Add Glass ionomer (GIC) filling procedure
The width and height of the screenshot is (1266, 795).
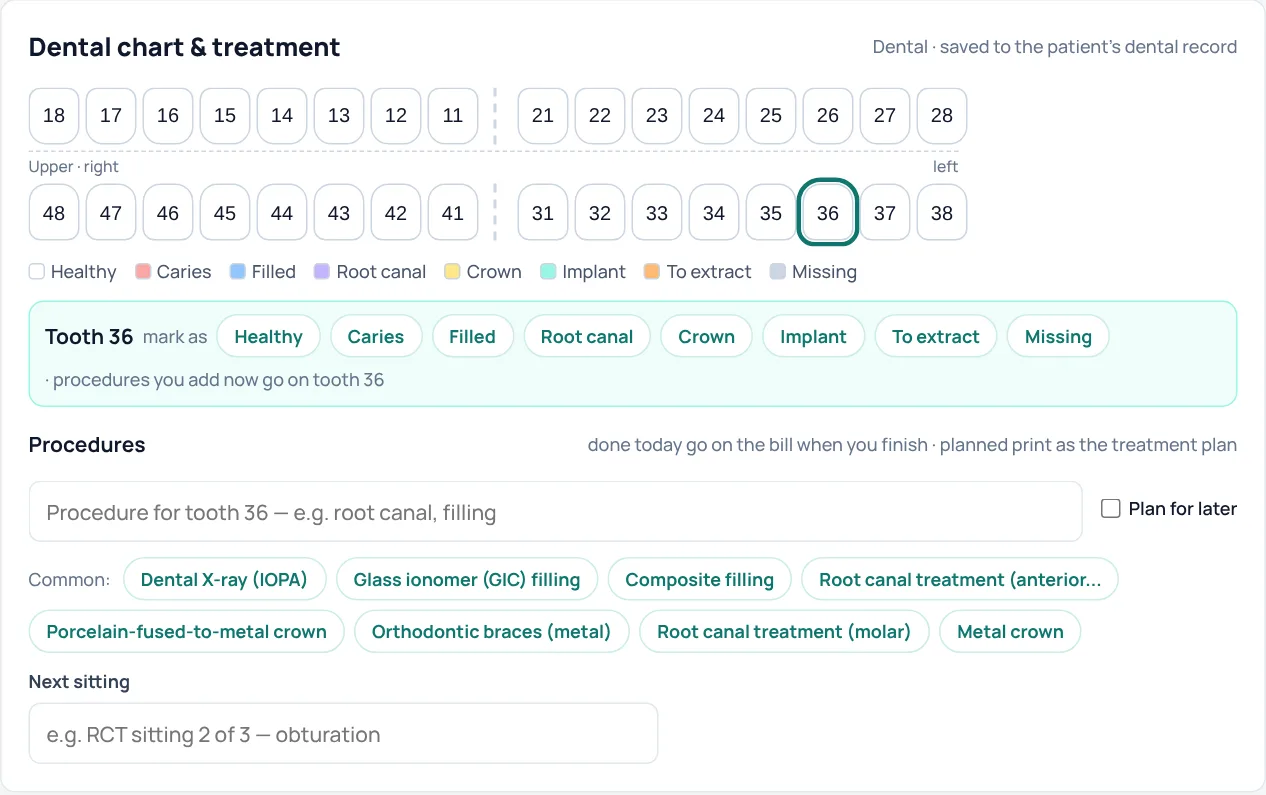[467, 580]
